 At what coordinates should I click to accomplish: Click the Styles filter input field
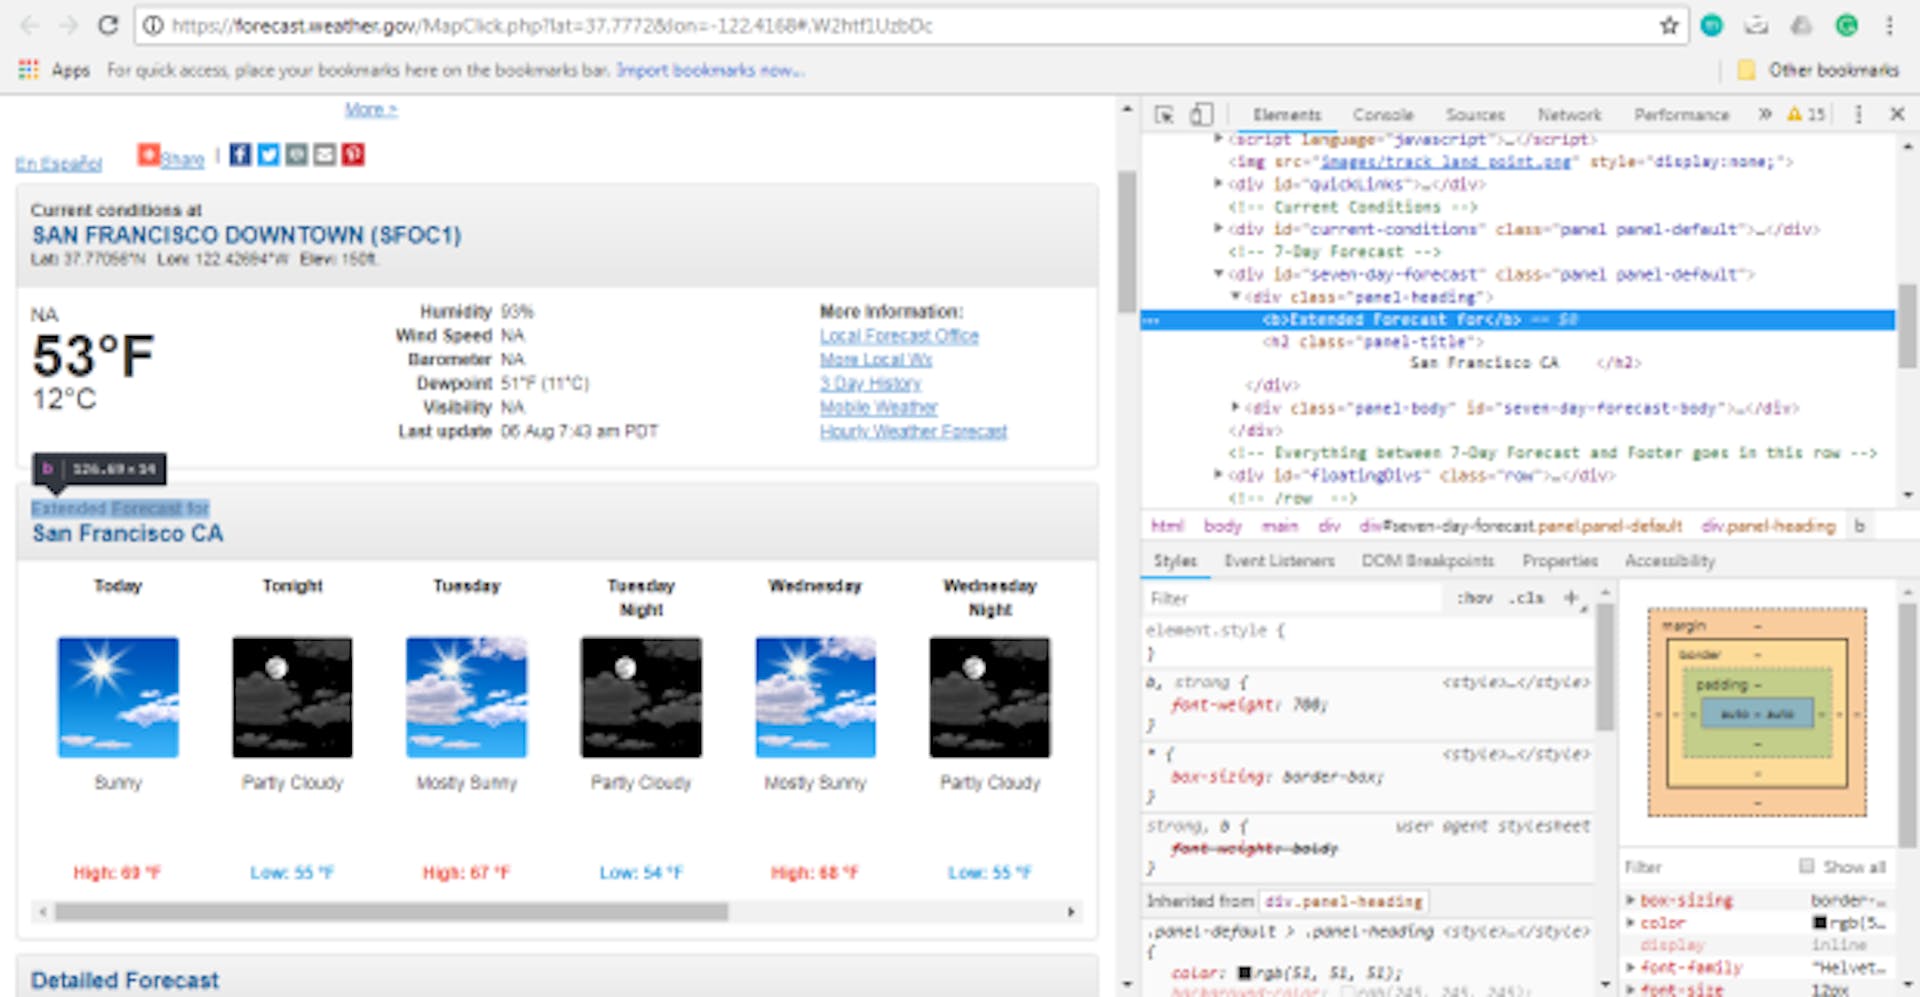(1292, 598)
